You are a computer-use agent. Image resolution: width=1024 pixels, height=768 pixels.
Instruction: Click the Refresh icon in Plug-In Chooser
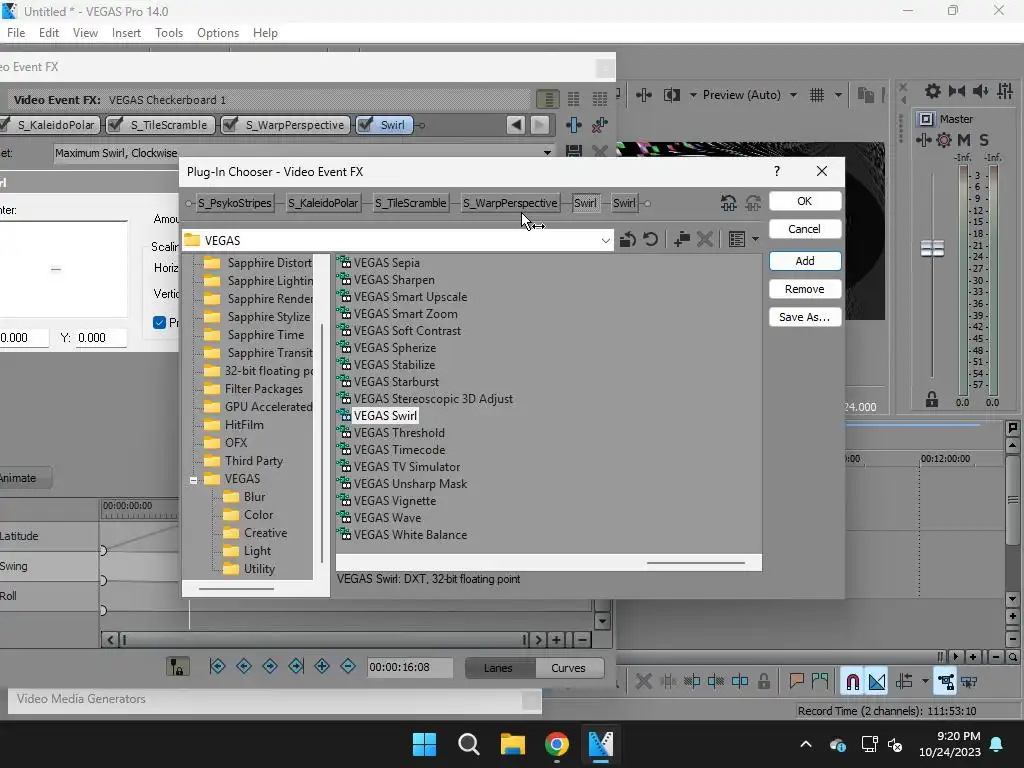click(650, 240)
